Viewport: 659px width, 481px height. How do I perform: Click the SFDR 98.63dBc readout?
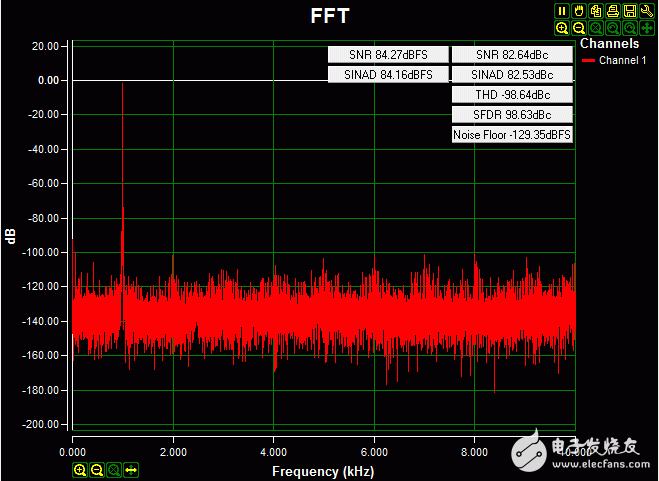512,115
